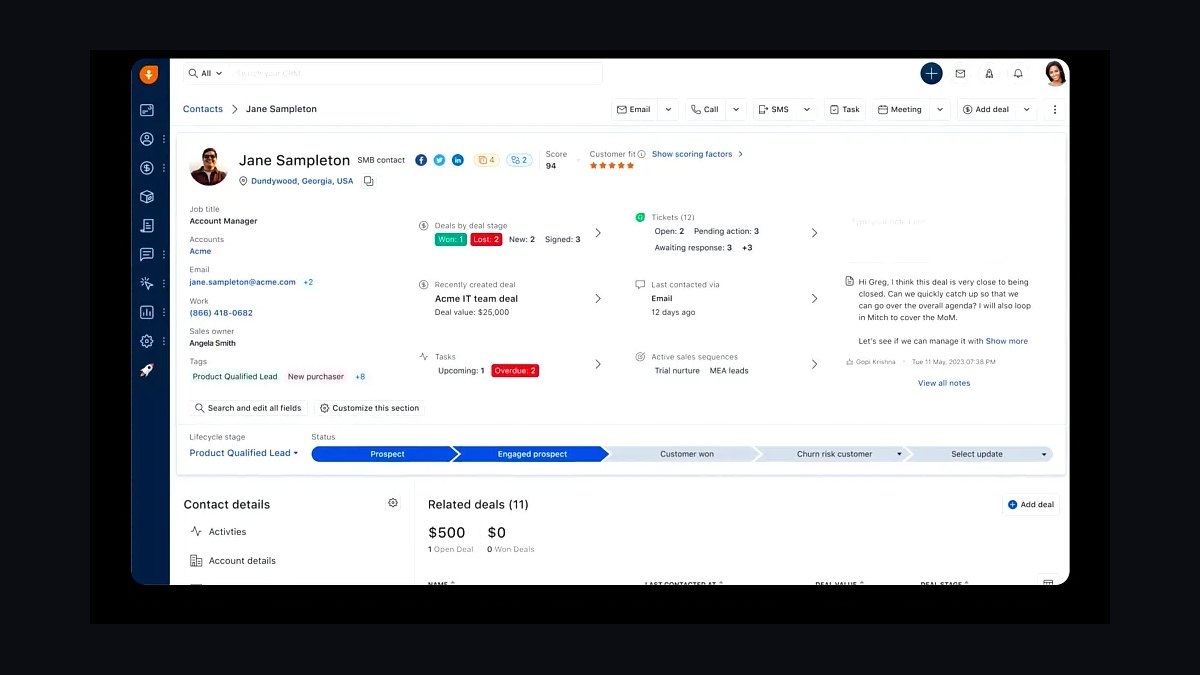
Task: Open the reports bar chart icon in sidebar
Action: [x=147, y=312]
